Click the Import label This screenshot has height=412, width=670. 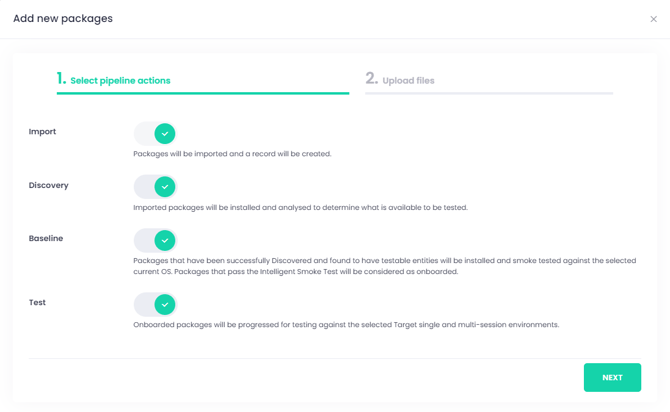point(42,132)
